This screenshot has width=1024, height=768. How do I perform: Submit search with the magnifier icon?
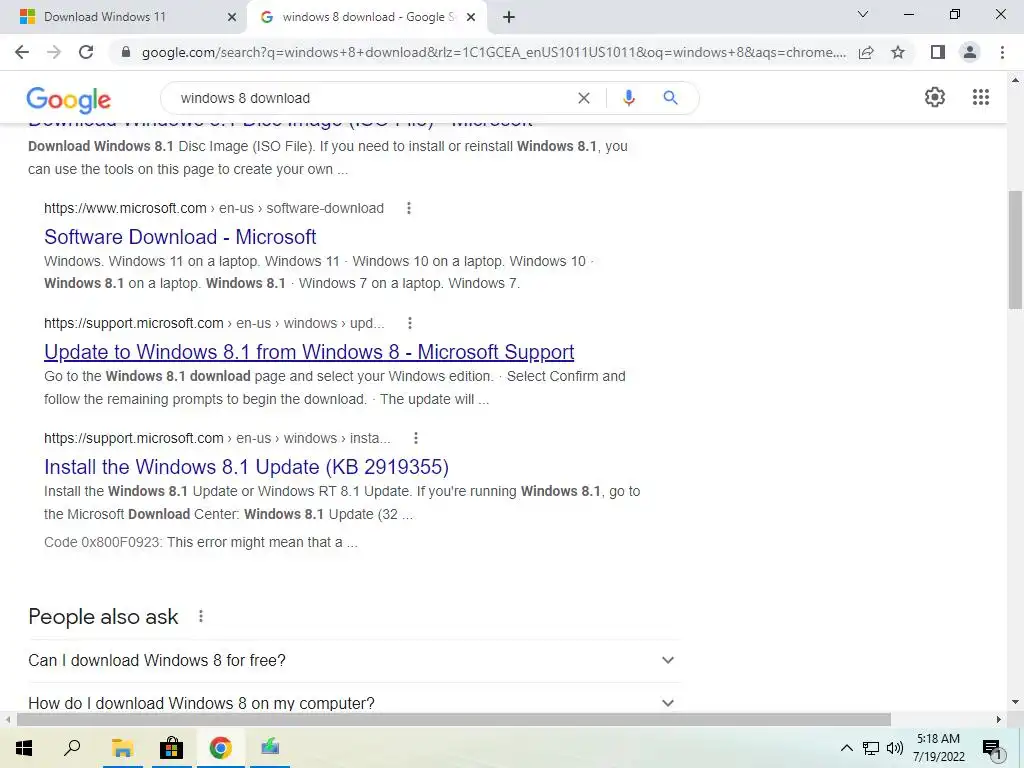(670, 98)
